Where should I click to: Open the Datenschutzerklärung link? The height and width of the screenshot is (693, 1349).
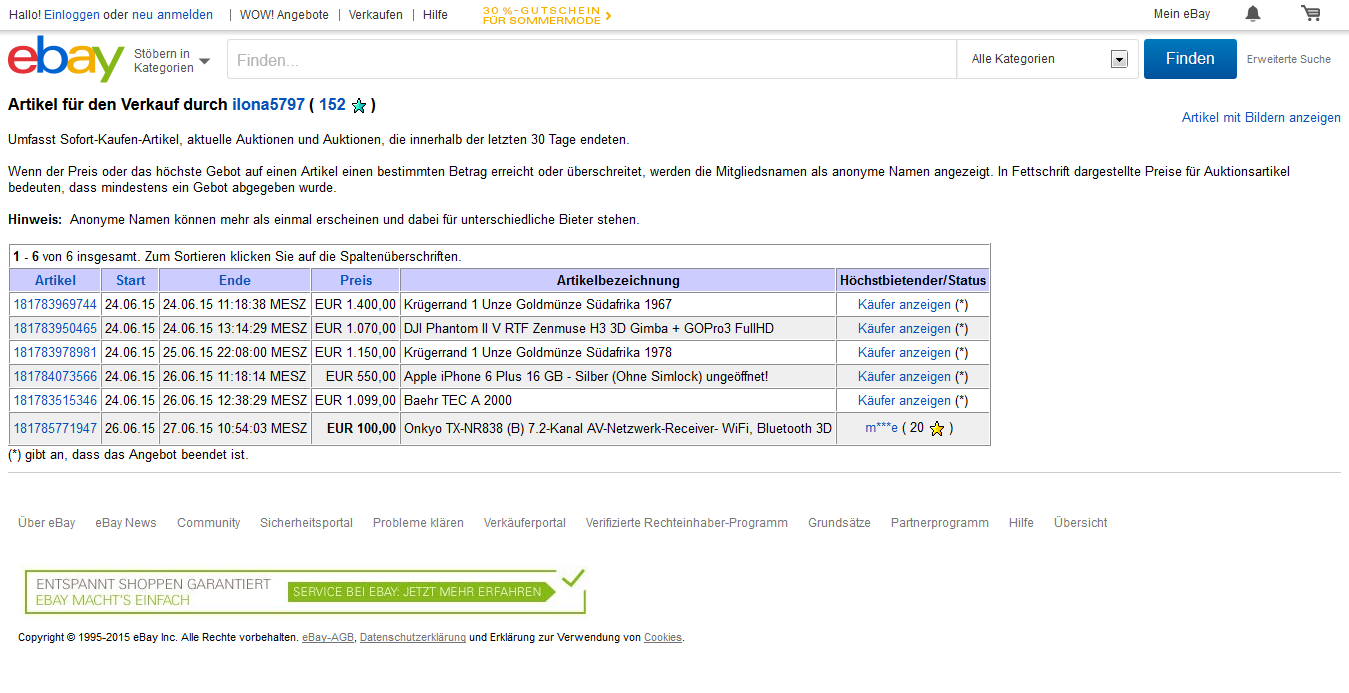point(413,638)
